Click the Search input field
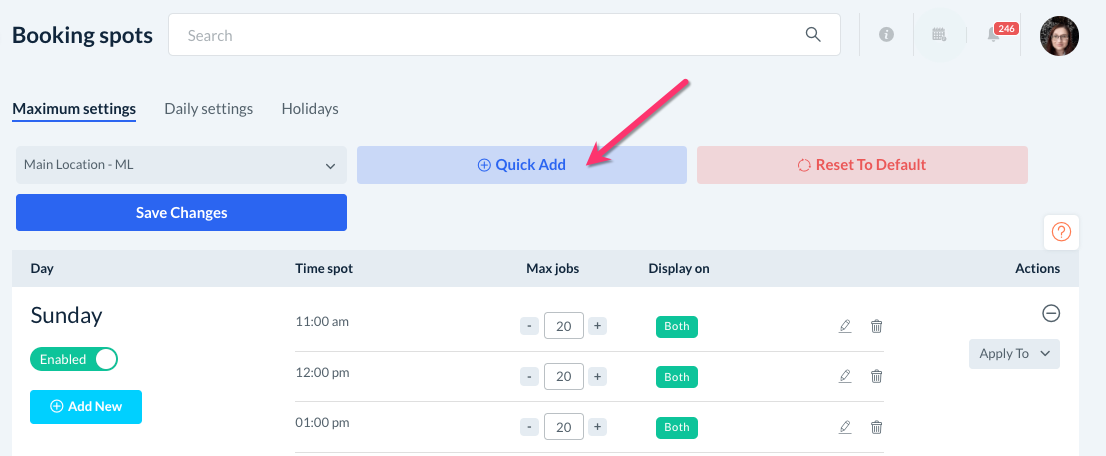This screenshot has height=456, width=1106. pos(490,35)
